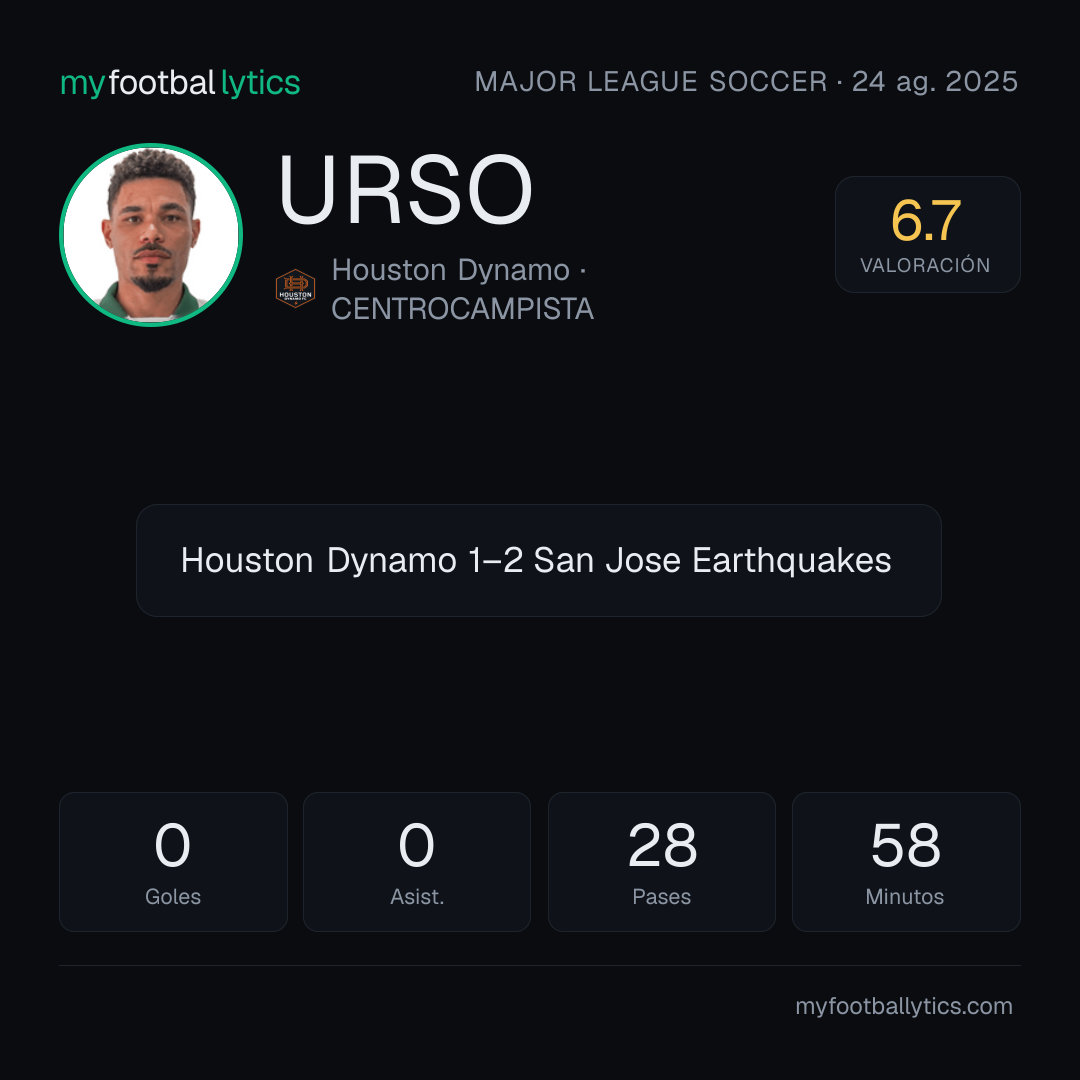Open the Houston Dynamo 1–2 San Jose Earthquakes card
The image size is (1080, 1080).
coord(539,560)
